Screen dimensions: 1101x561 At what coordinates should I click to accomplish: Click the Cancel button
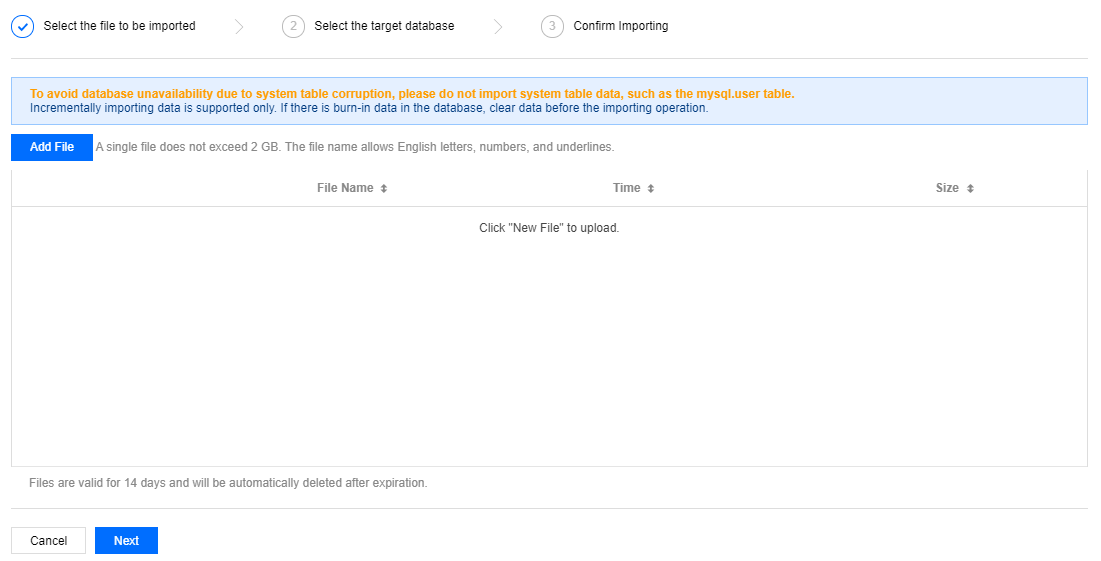tap(48, 541)
